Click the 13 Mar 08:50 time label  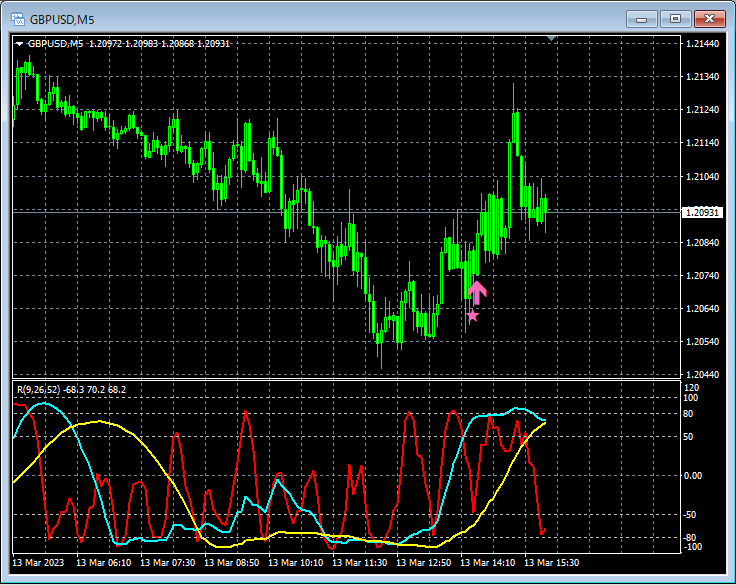[x=231, y=562]
